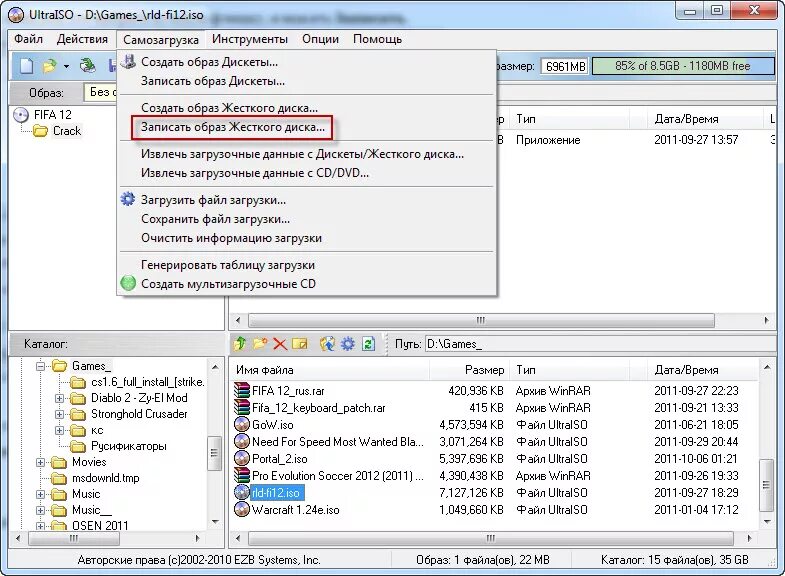
Task: Choose 'Очистить информацию загрузки'
Action: coord(231,238)
